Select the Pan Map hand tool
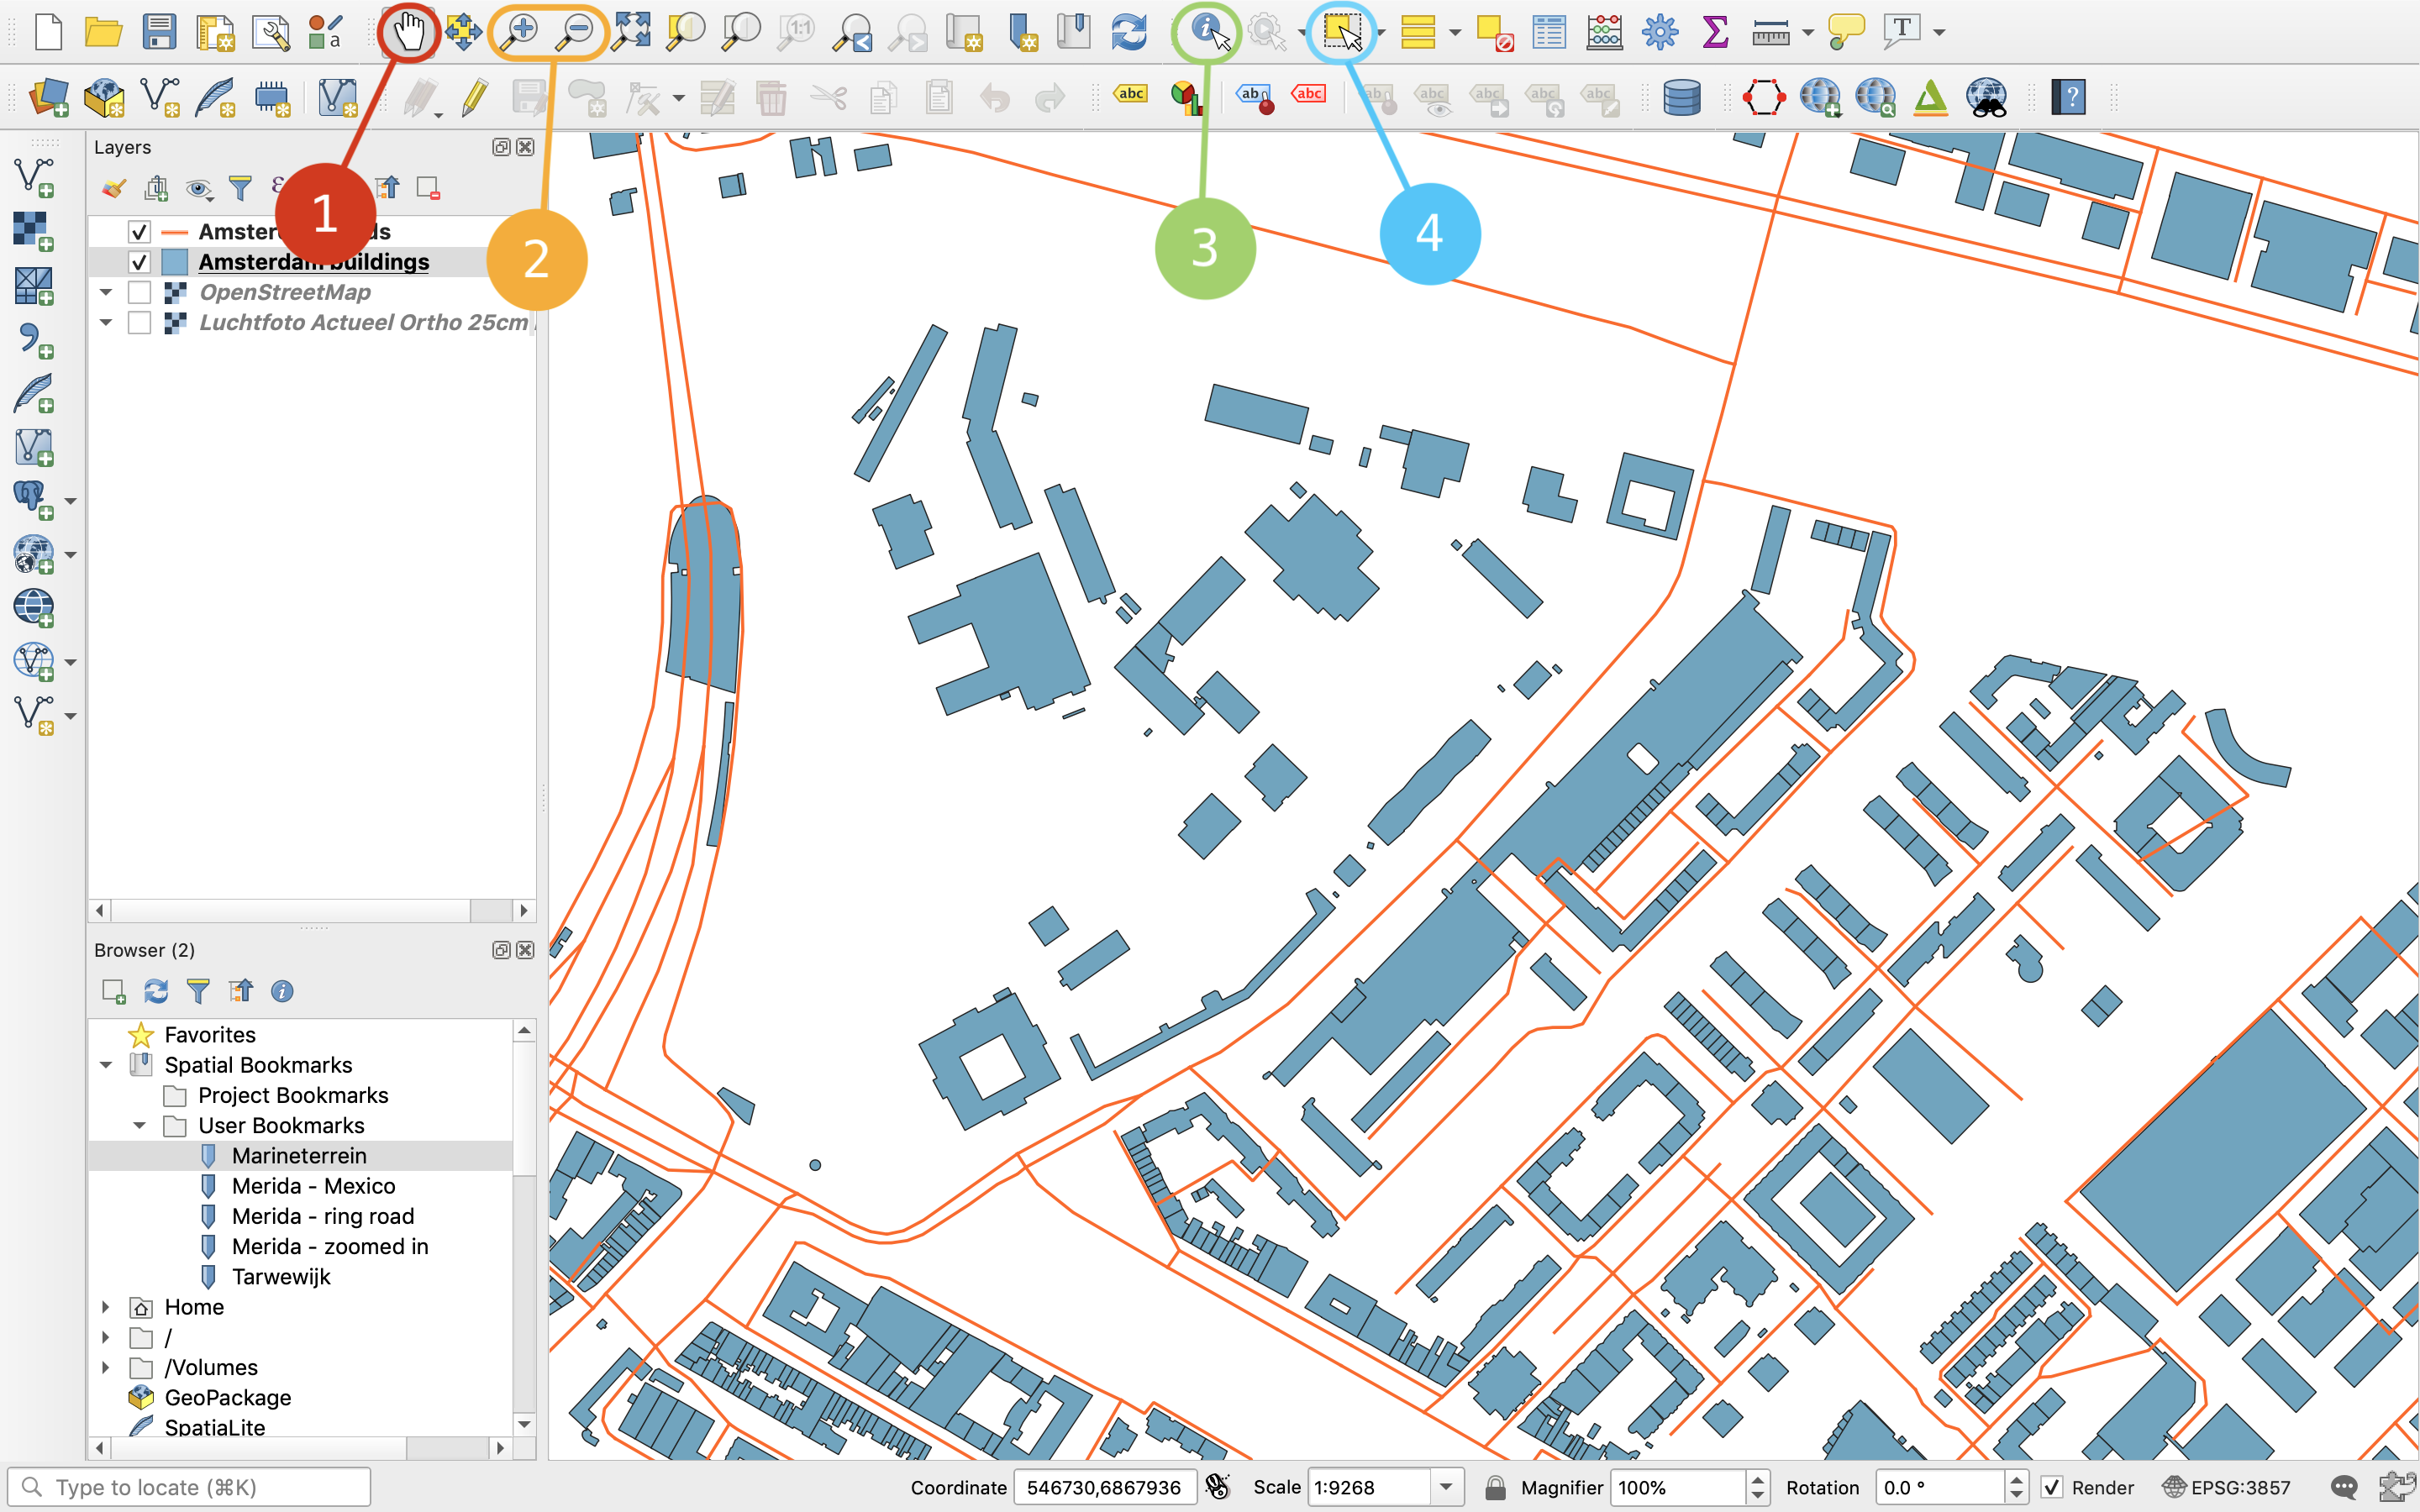 tap(410, 31)
